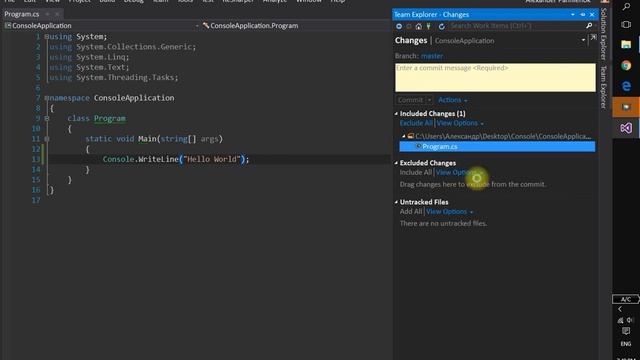Click the Back navigation arrow in Team Explorer

tap(399, 26)
